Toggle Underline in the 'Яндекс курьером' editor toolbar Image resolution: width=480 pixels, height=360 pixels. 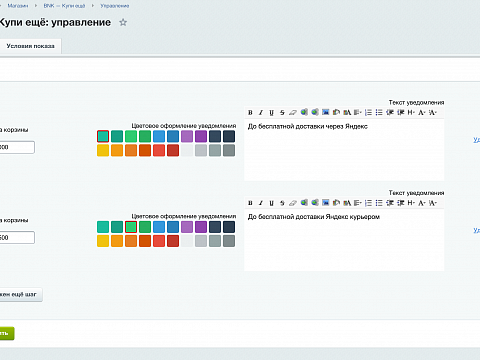[x=272, y=203]
